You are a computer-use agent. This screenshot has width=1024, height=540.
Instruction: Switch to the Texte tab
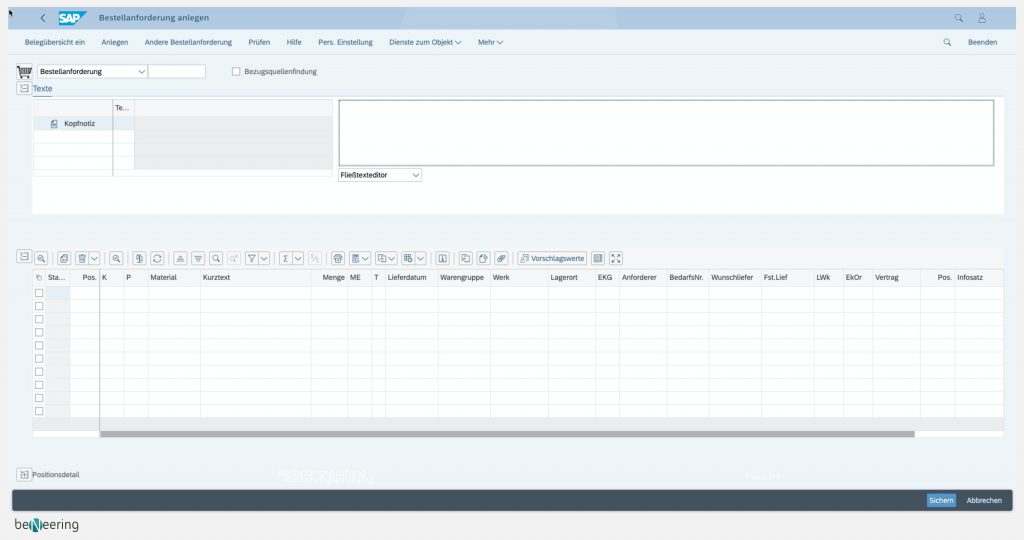click(x=42, y=89)
